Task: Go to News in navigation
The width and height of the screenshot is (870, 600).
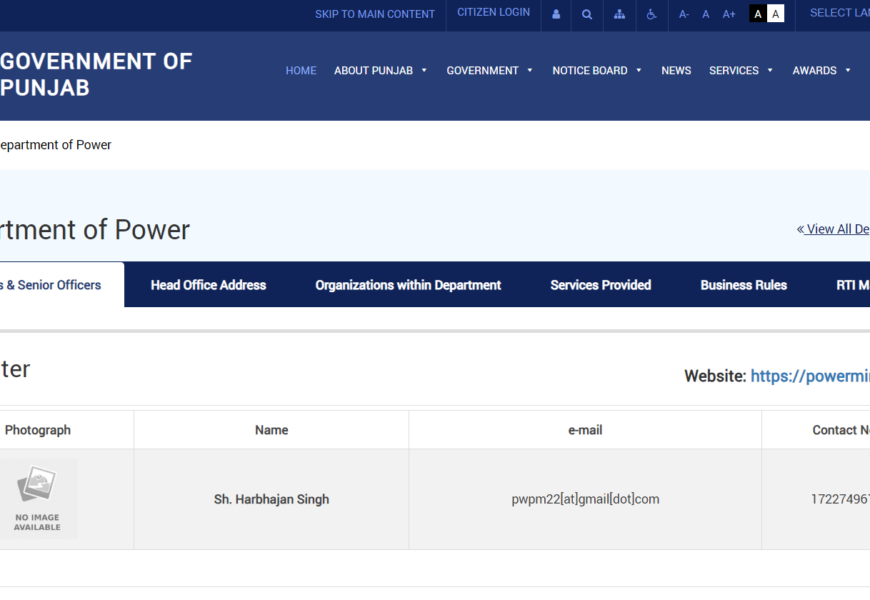Action: click(676, 71)
